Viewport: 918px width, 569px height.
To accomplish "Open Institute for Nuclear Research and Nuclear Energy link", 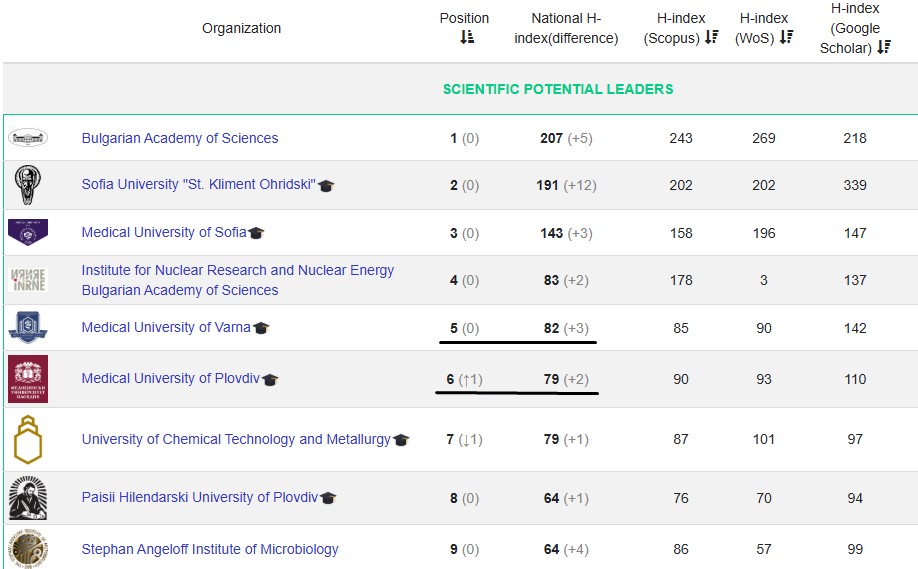I will [x=238, y=280].
